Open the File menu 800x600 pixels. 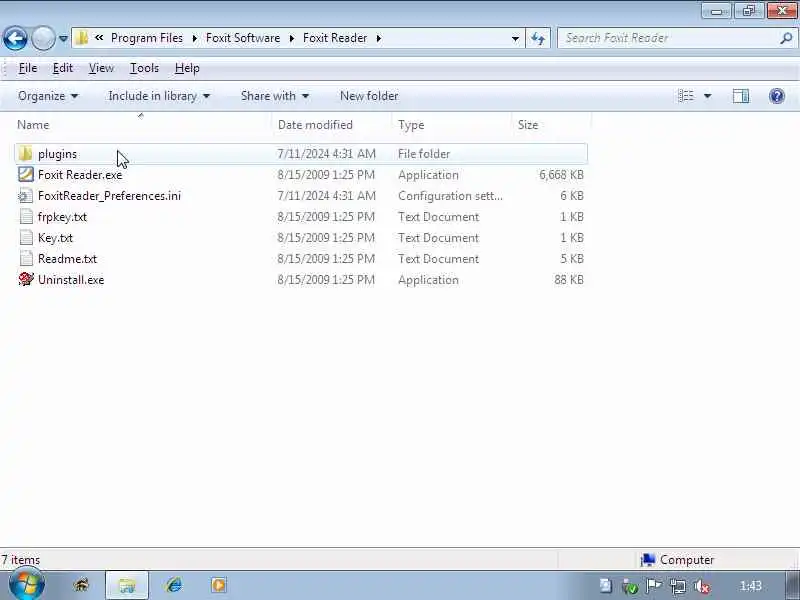28,68
